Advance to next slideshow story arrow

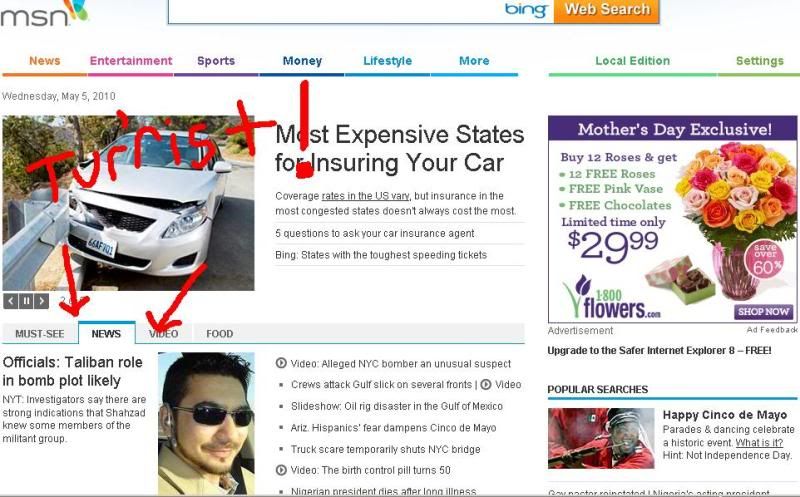[41, 301]
